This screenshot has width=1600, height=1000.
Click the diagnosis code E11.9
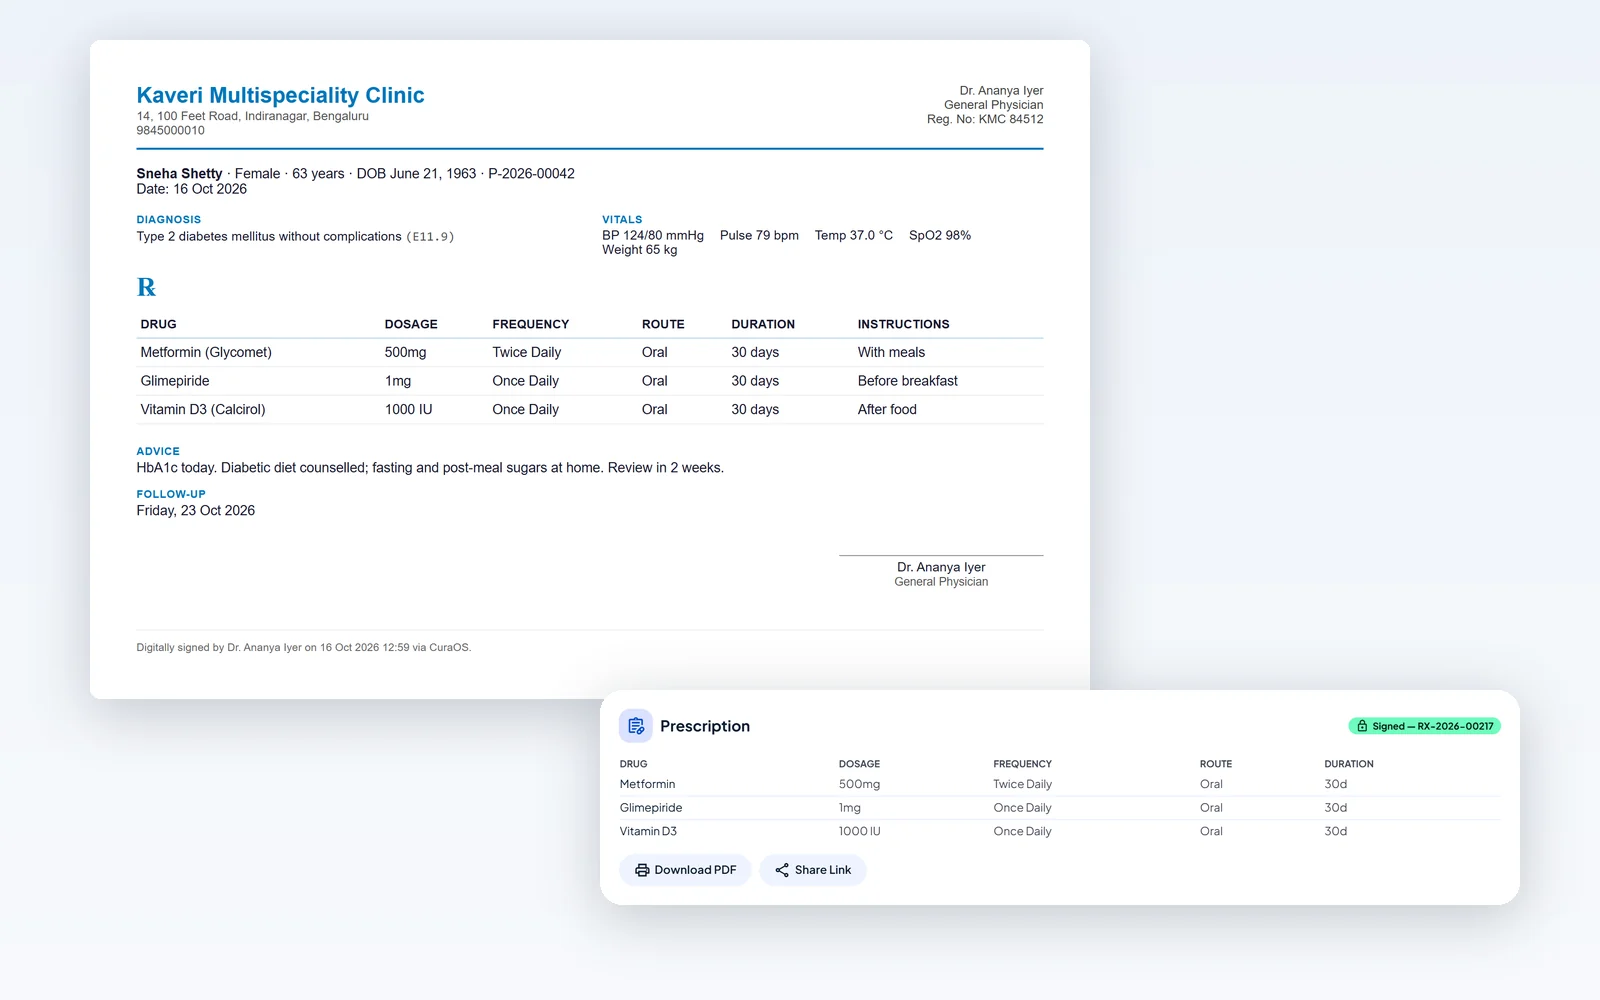tap(430, 237)
